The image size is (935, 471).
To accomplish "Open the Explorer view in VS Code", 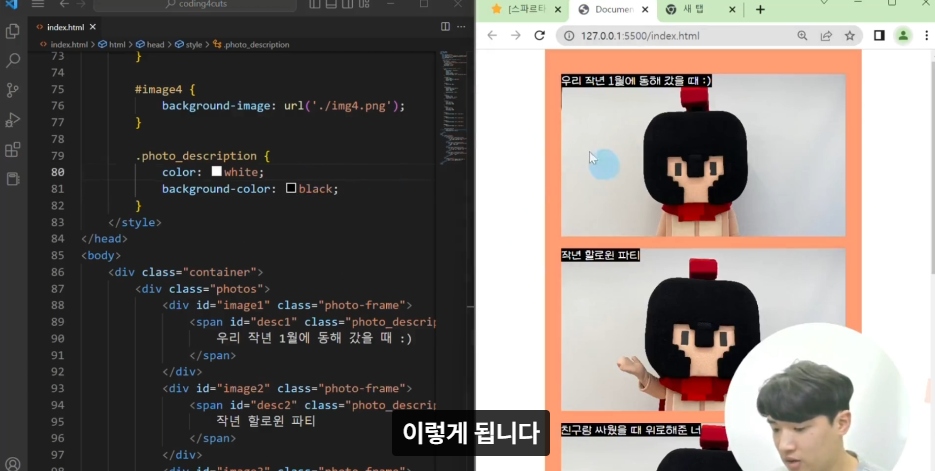I will (x=13, y=32).
